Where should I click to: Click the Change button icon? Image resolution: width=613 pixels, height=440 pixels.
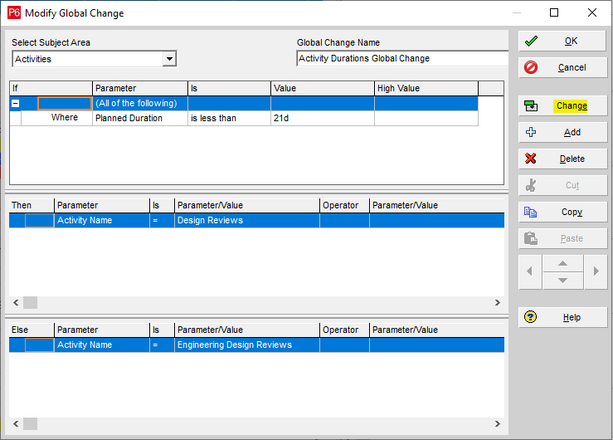click(x=531, y=106)
